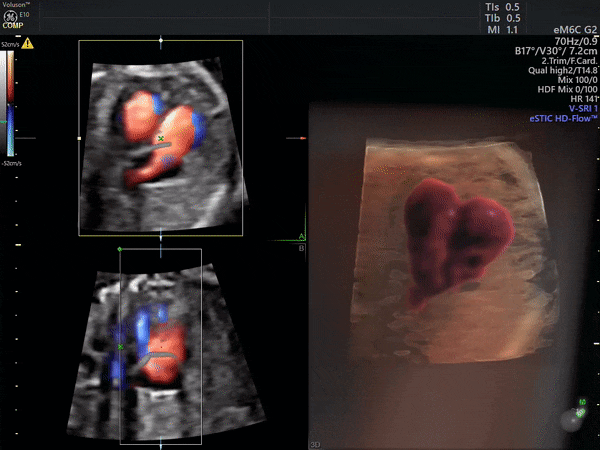Click the 'HDF Mix 0/100' text
Screen dimensions: 600x450
[567, 90]
